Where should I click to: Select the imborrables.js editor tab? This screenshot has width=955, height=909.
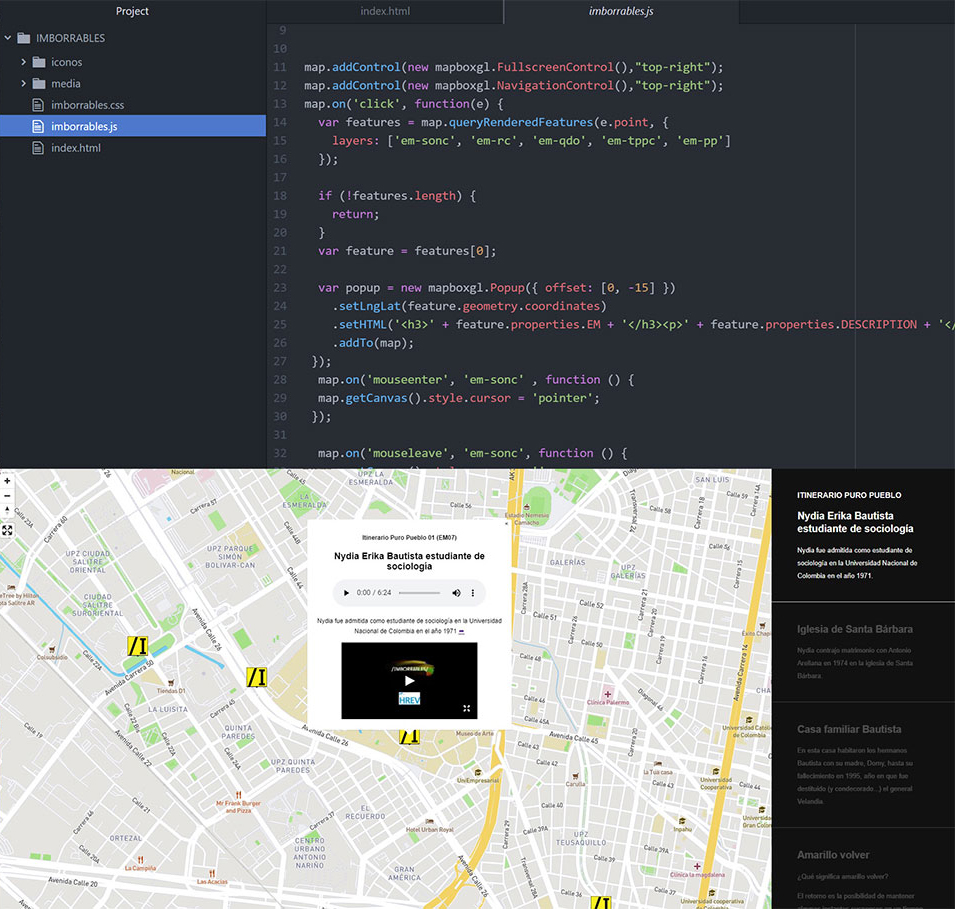pyautogui.click(x=621, y=11)
